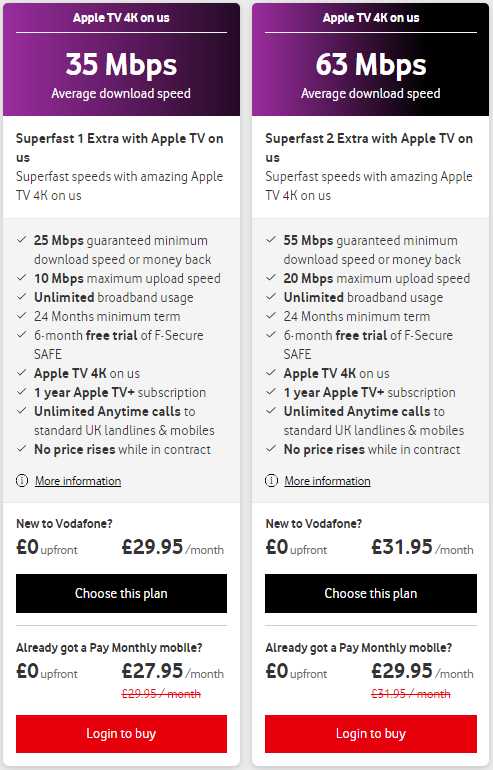Click the checkmark next to 20 Mbps maximum upload
The image size is (493, 770).
click(271, 278)
